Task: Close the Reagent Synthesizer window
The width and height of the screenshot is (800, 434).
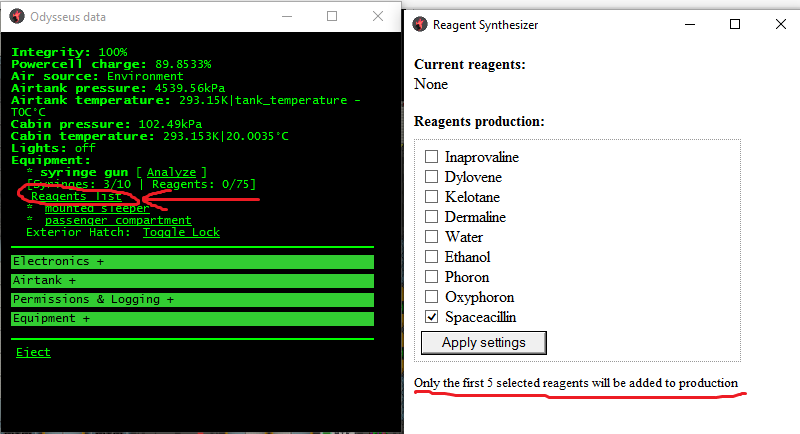Action: [781, 24]
